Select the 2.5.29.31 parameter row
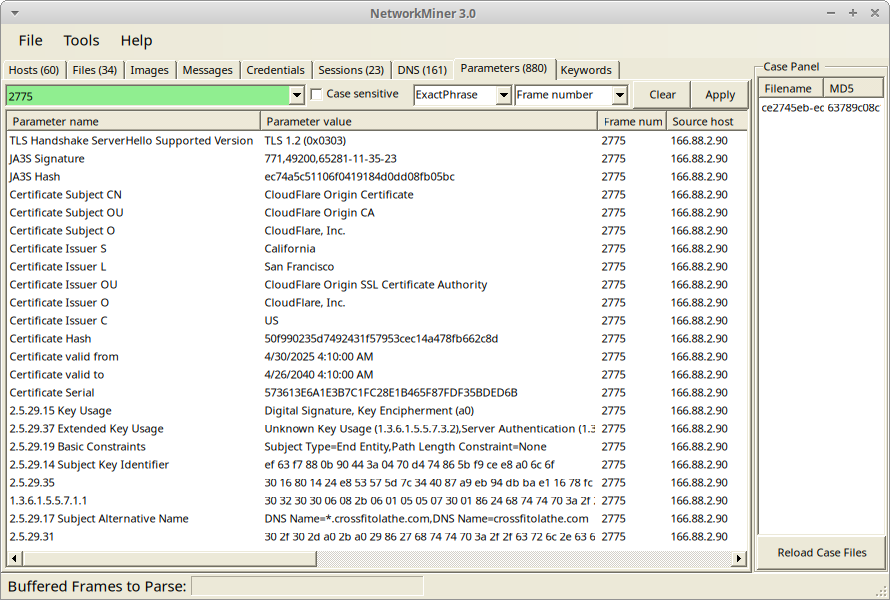This screenshot has height=600, width=890. (377, 536)
